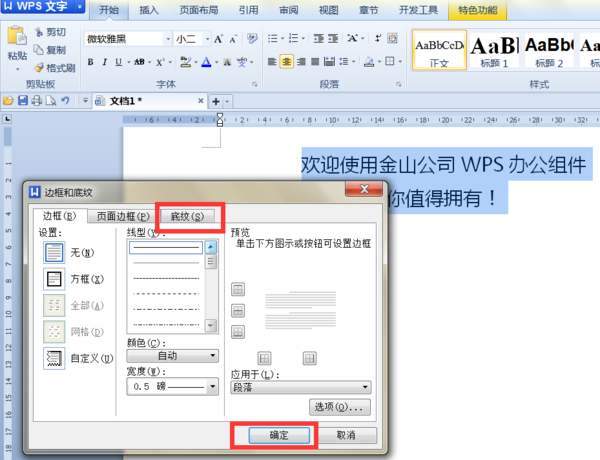Image resolution: width=600 pixels, height=460 pixels.
Task: Open the font color dropdown arrow
Action: tap(216, 62)
